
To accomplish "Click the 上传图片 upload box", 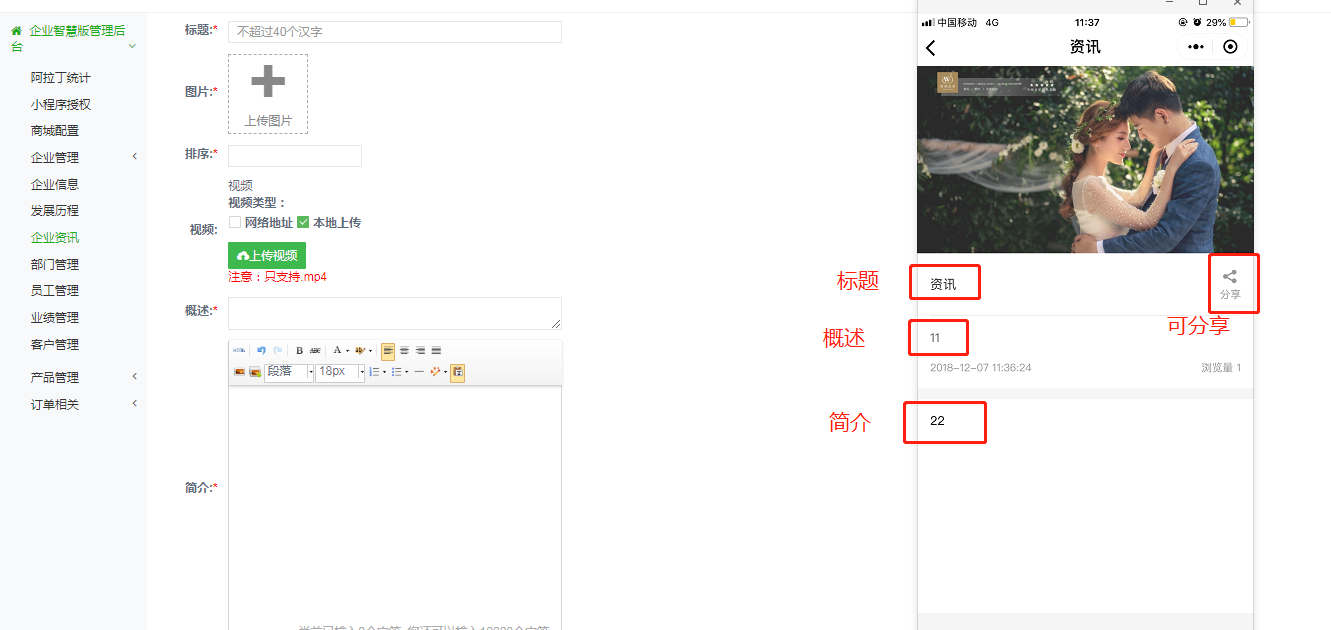I will [x=268, y=94].
